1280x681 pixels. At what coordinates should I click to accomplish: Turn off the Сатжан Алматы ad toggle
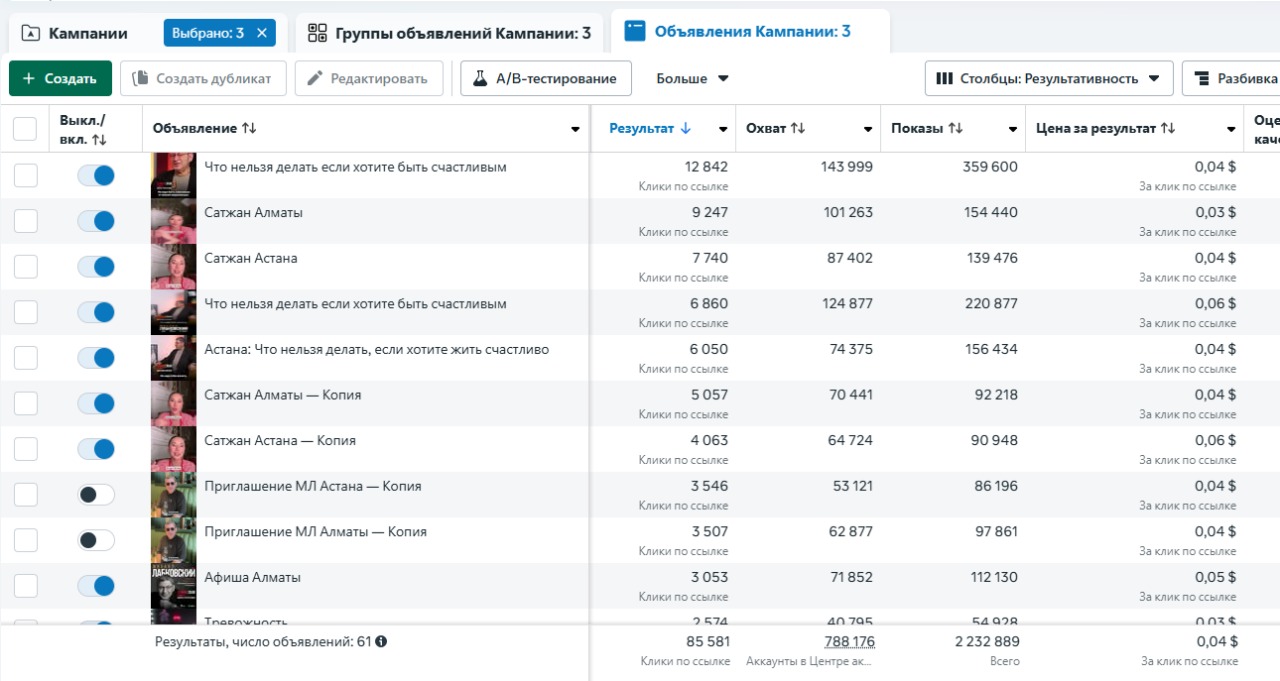(x=97, y=221)
